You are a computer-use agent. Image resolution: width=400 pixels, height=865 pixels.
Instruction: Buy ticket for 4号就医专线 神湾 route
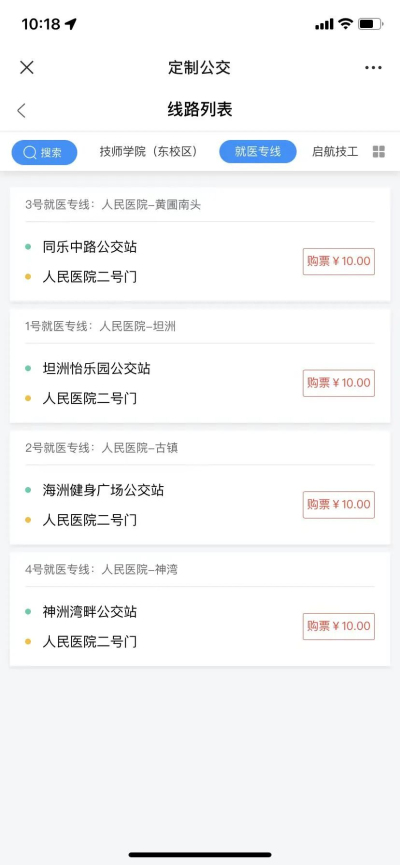(339, 626)
